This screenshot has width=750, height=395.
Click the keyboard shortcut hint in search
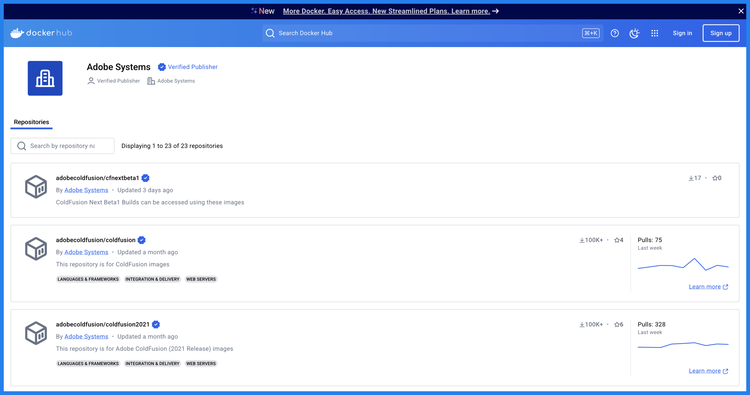(x=591, y=33)
